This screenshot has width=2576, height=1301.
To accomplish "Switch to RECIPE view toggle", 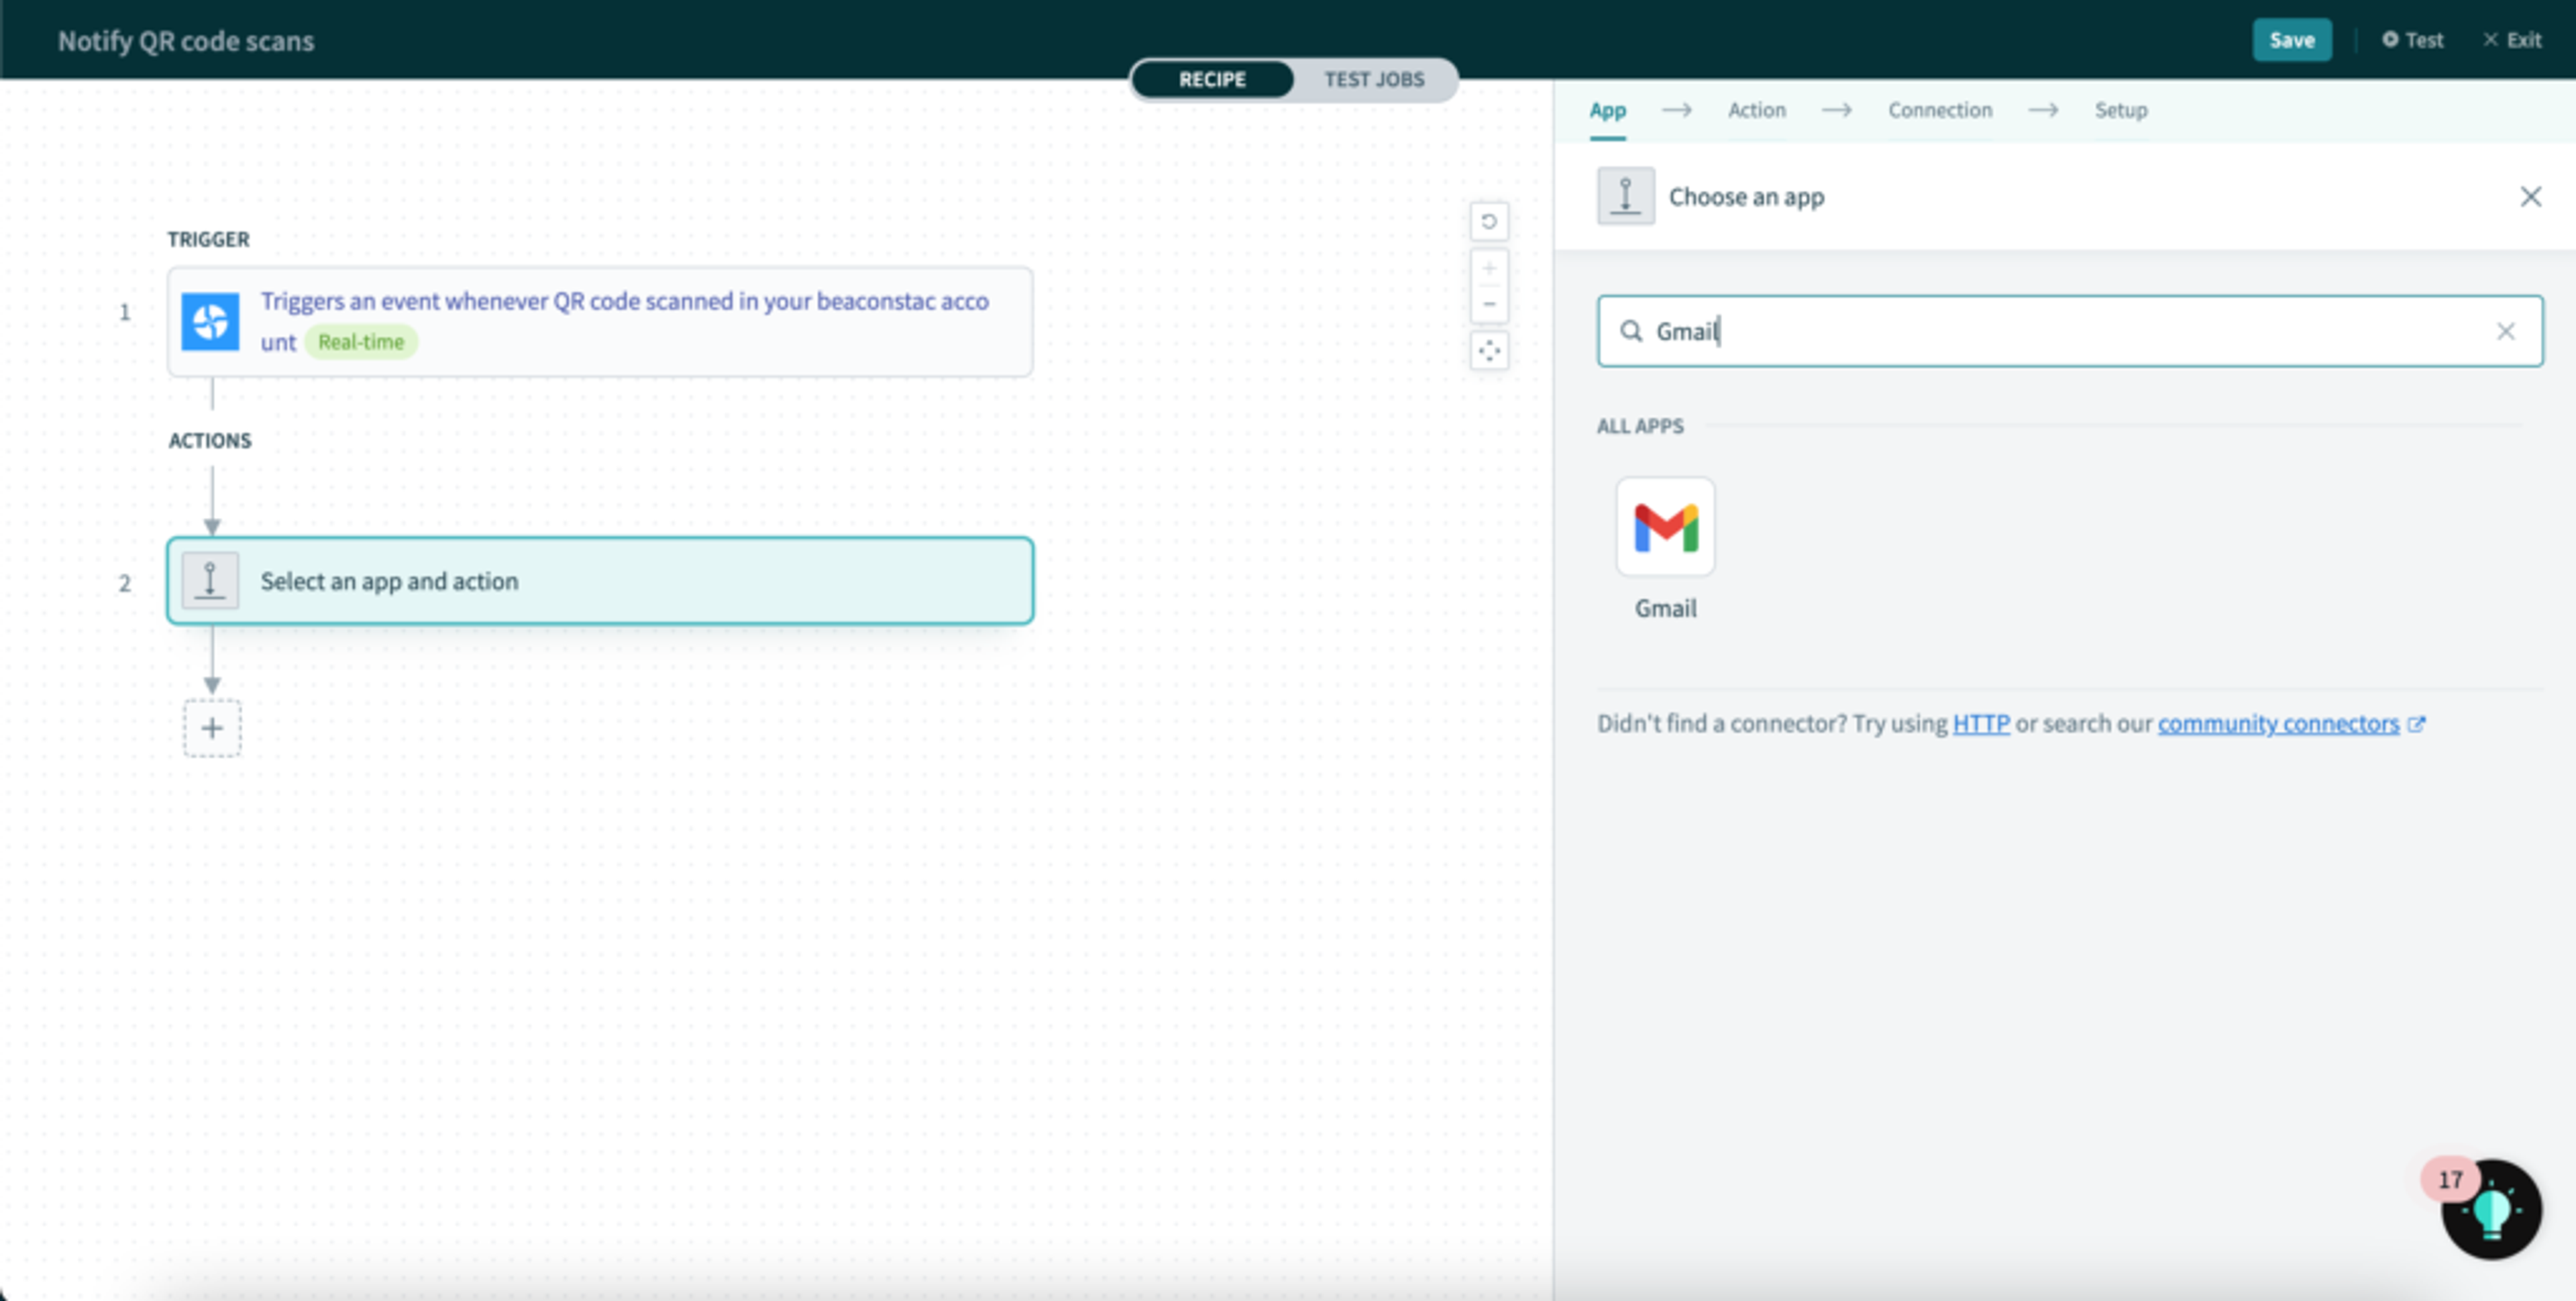I will (x=1212, y=79).
